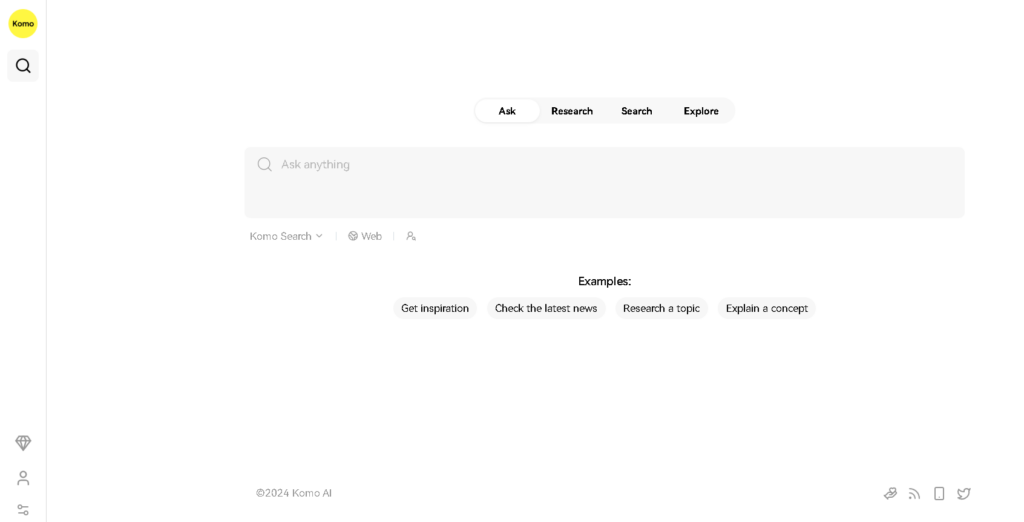The width and height of the screenshot is (1024, 522).
Task: Focus the Ask anything input box
Action: pyautogui.click(x=604, y=181)
